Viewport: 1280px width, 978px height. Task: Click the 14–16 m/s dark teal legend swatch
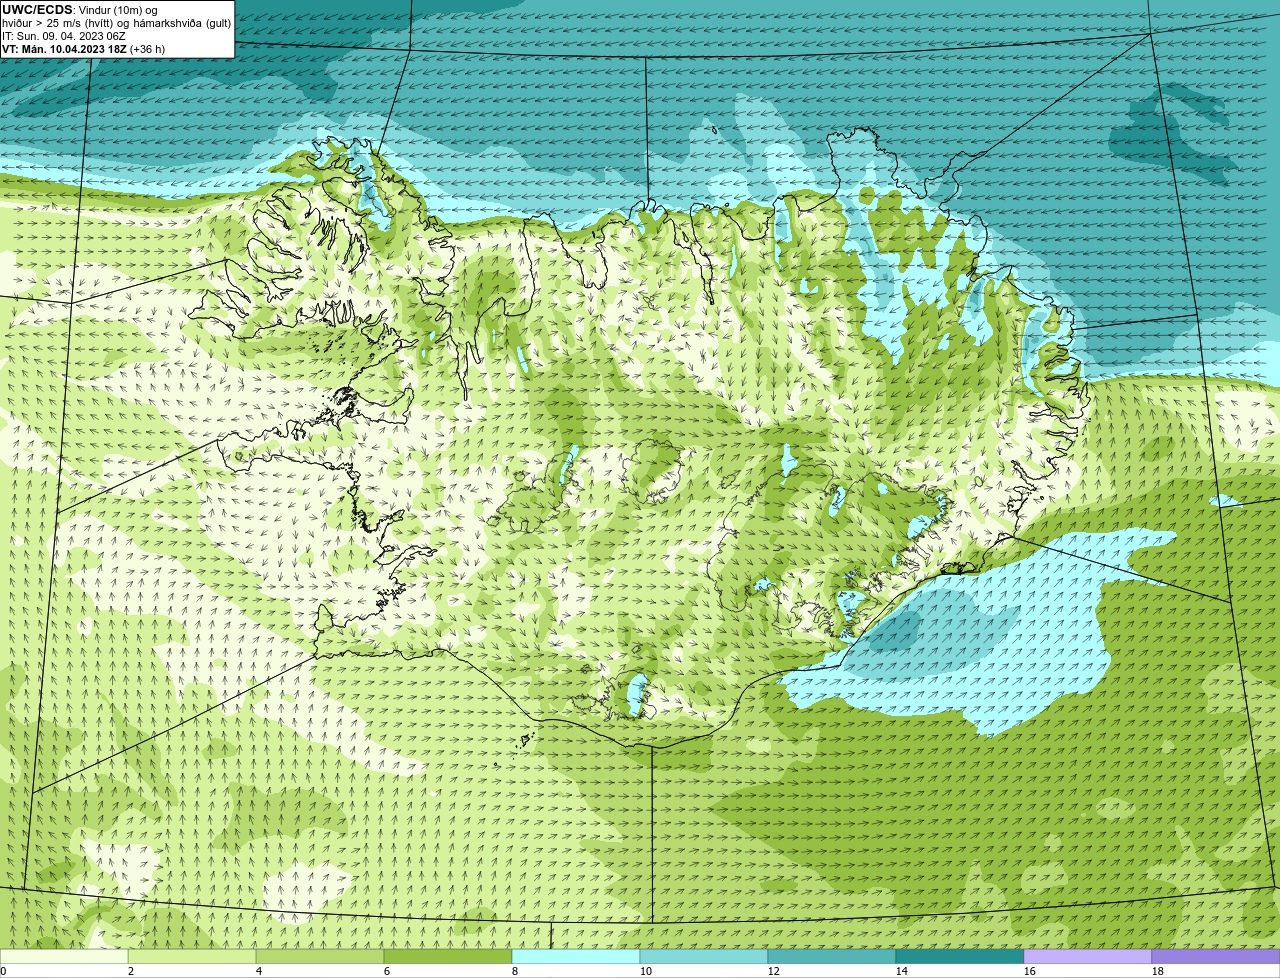coord(960,956)
